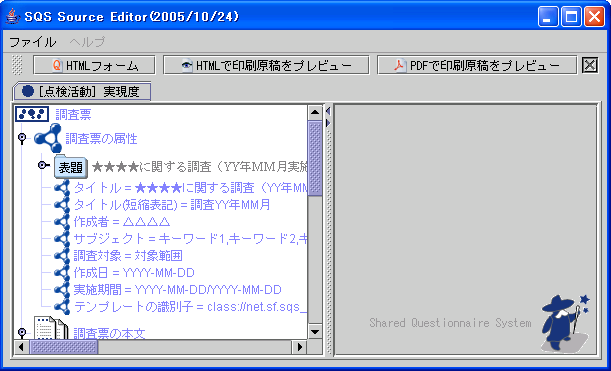611x371 pixels.
Task: Select 調査票の属性 tree label
Action: coord(101,139)
